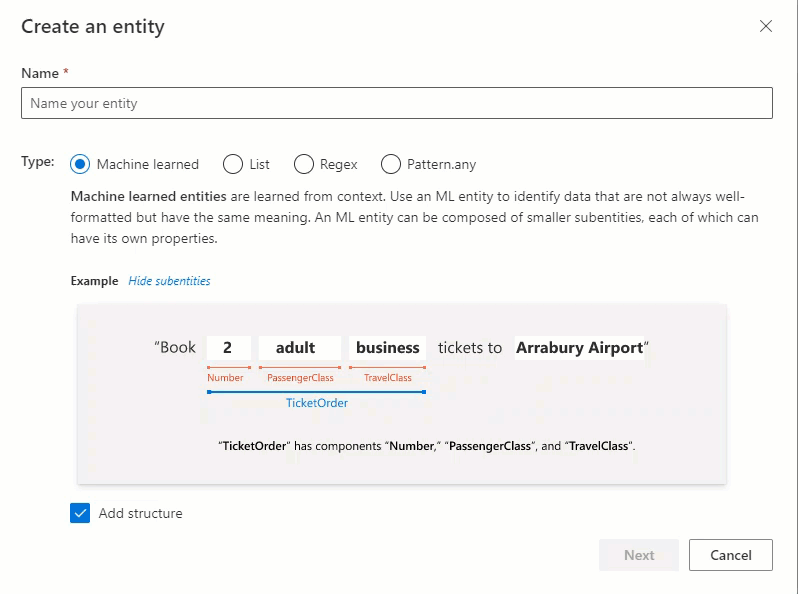
Task: Click the Next button
Action: click(x=639, y=555)
